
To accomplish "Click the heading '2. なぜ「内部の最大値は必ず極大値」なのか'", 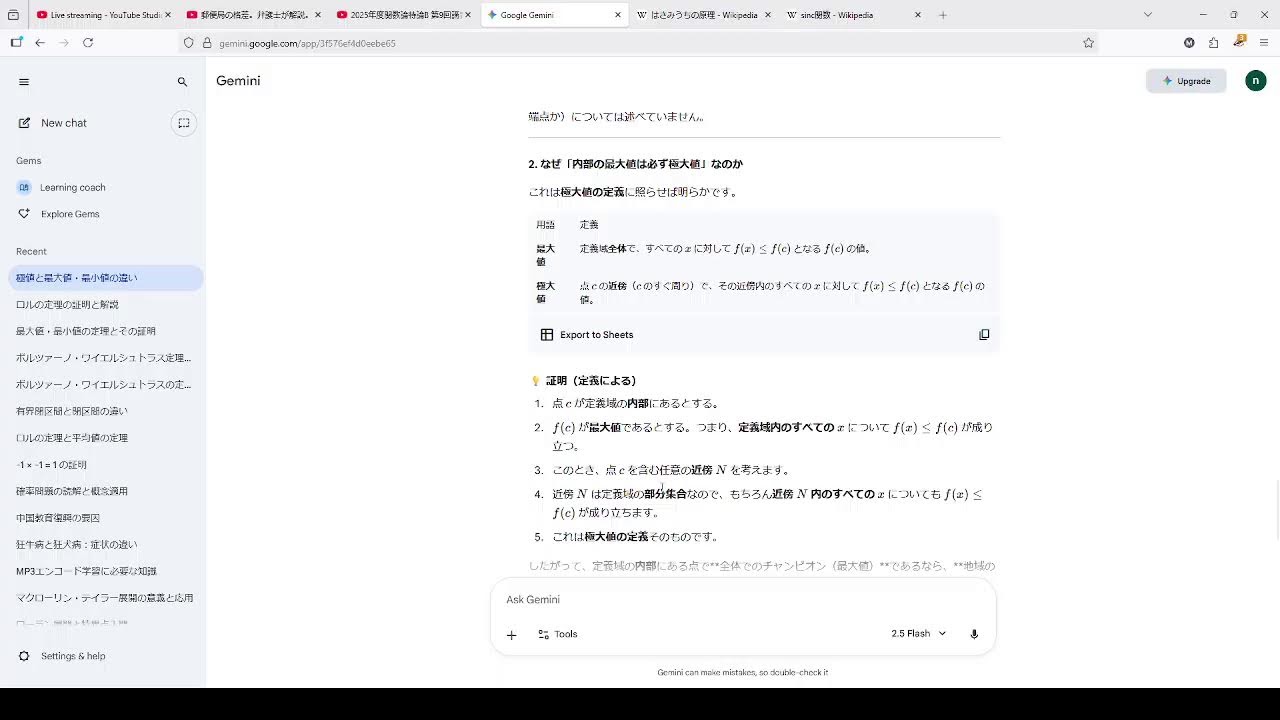I will coord(635,164).
